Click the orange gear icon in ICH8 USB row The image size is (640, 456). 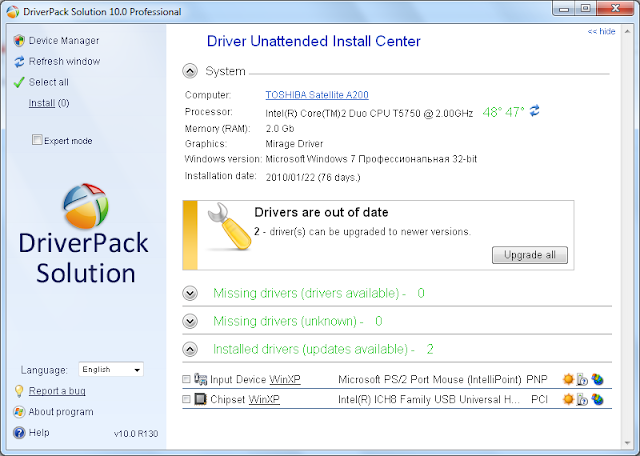click(x=568, y=399)
